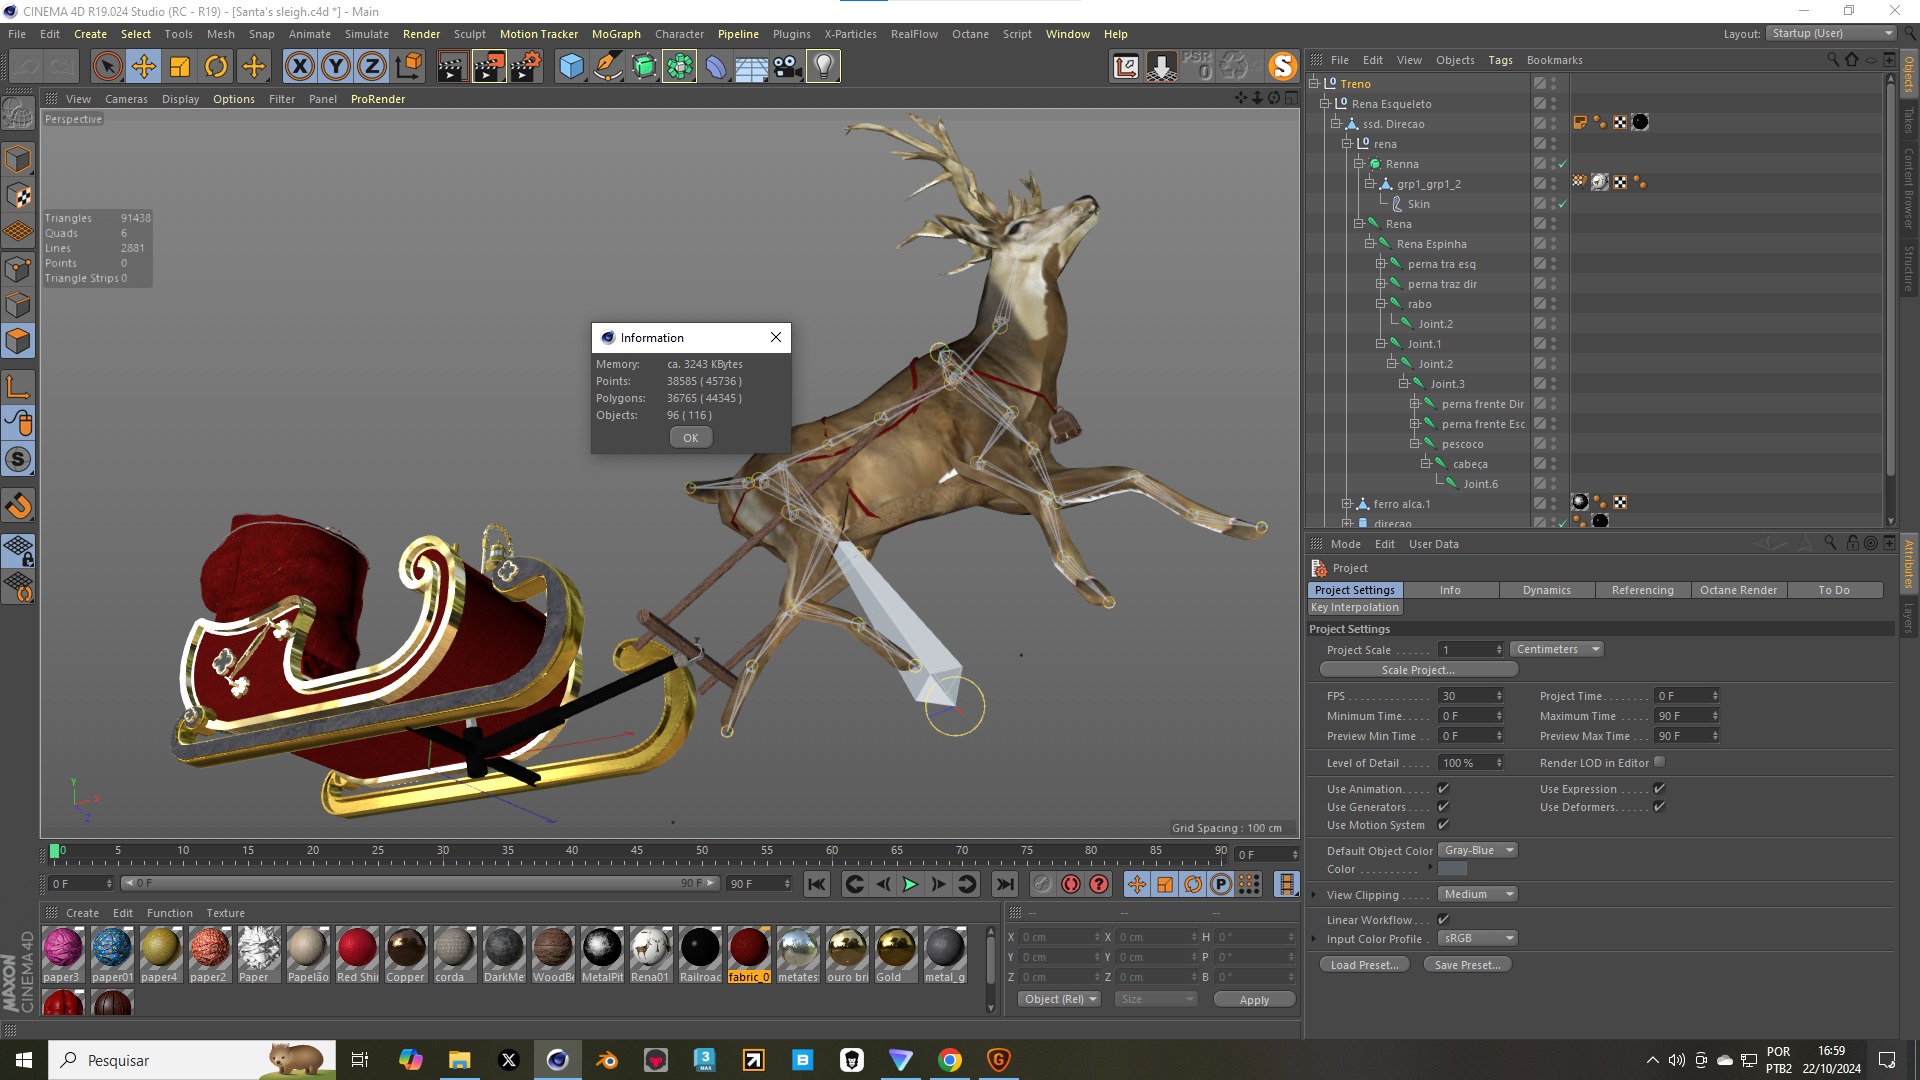Select the Scale tool in top toolbar

tap(180, 67)
